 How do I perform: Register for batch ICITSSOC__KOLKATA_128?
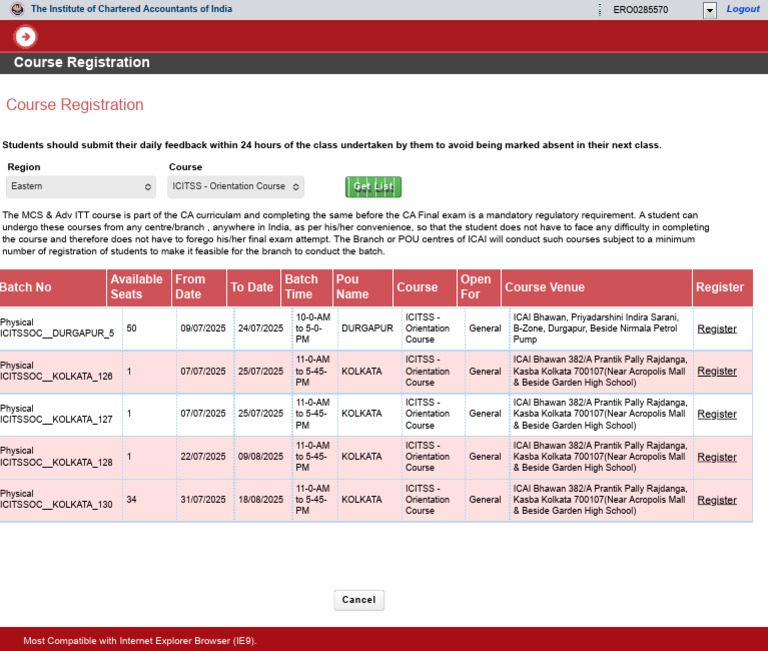tap(717, 457)
